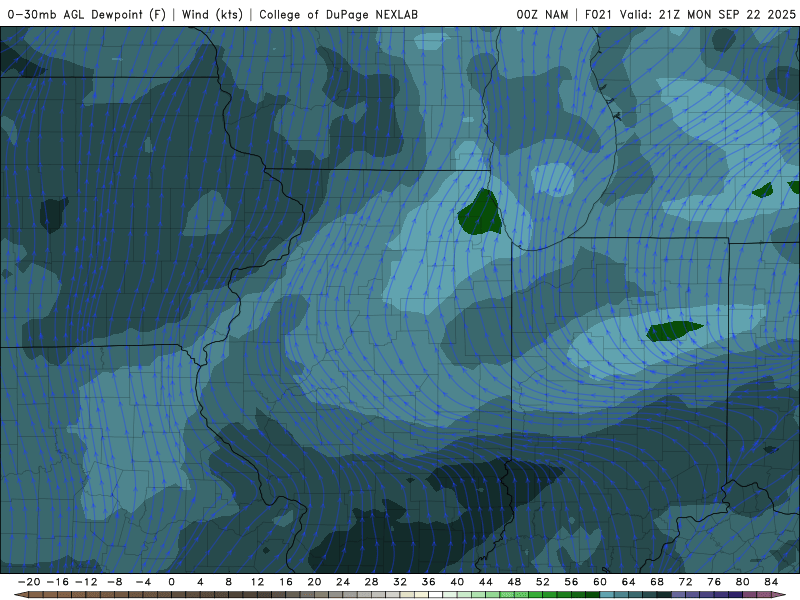
Task: Click the 24 value on the legend
Action: (x=343, y=582)
